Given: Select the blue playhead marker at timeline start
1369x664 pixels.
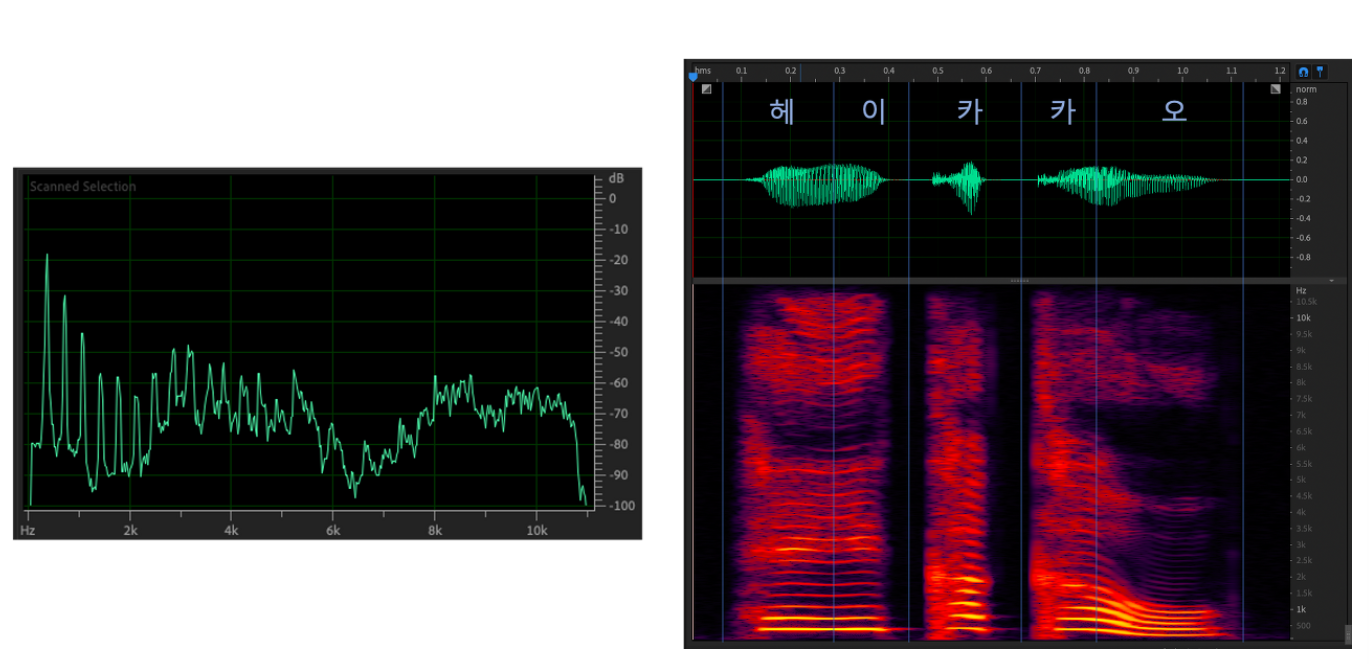Looking at the screenshot, I should coord(692,75).
